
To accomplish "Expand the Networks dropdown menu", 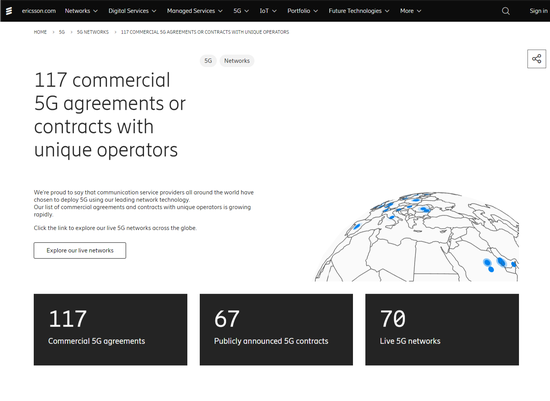I will 81,11.
